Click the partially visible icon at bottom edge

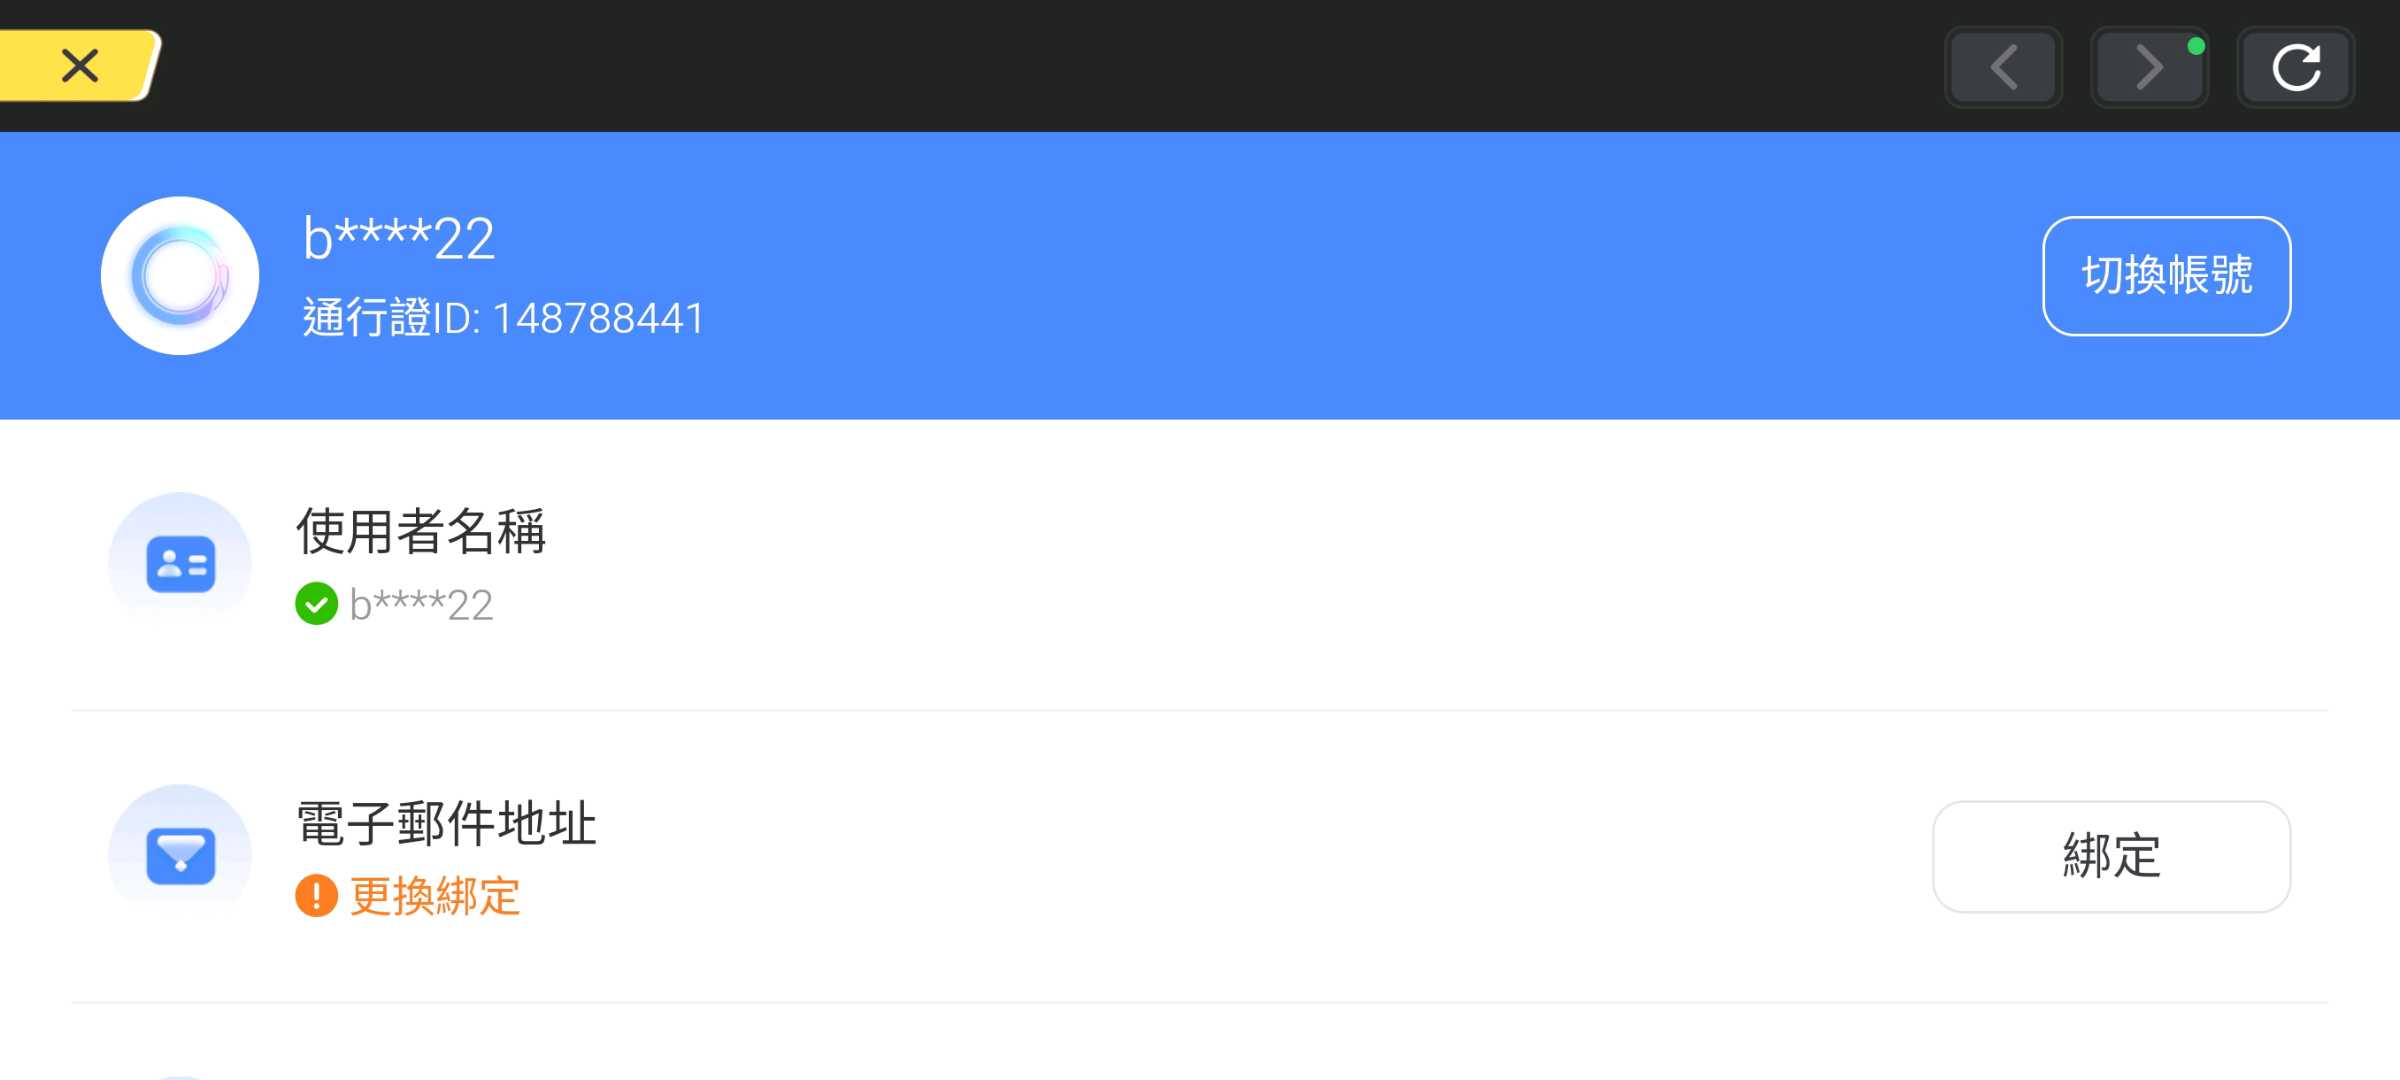180,1076
